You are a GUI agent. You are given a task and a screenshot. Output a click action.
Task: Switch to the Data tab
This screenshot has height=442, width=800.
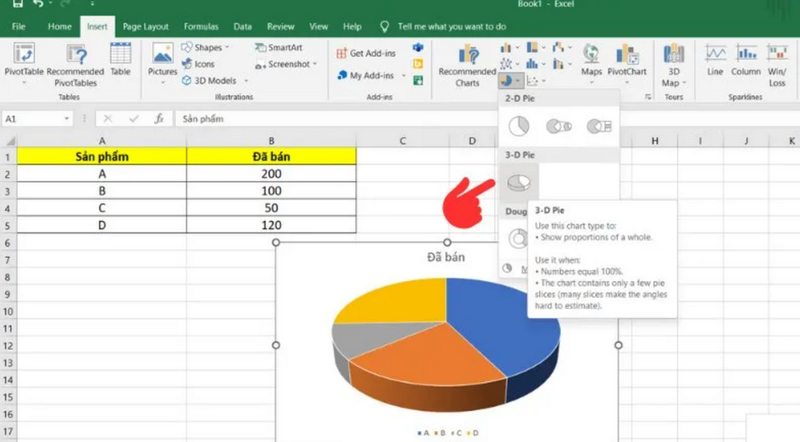(x=242, y=27)
